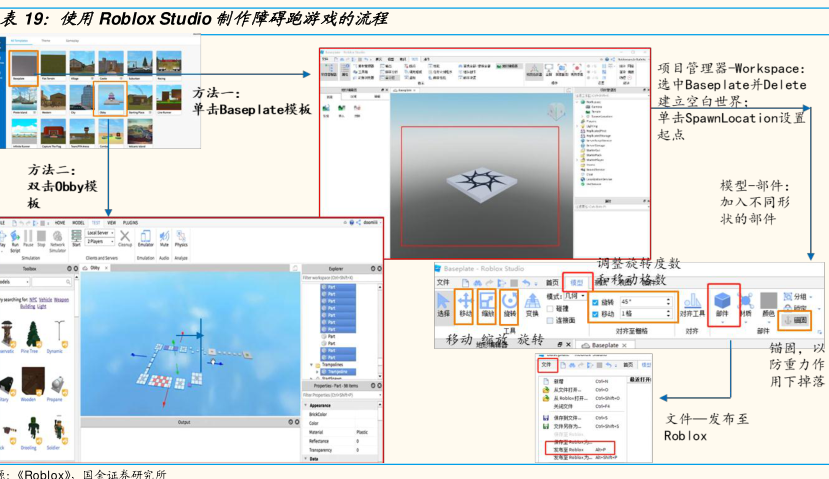
Task: Select the 旋转 (Rotate) tool
Action: 509,305
